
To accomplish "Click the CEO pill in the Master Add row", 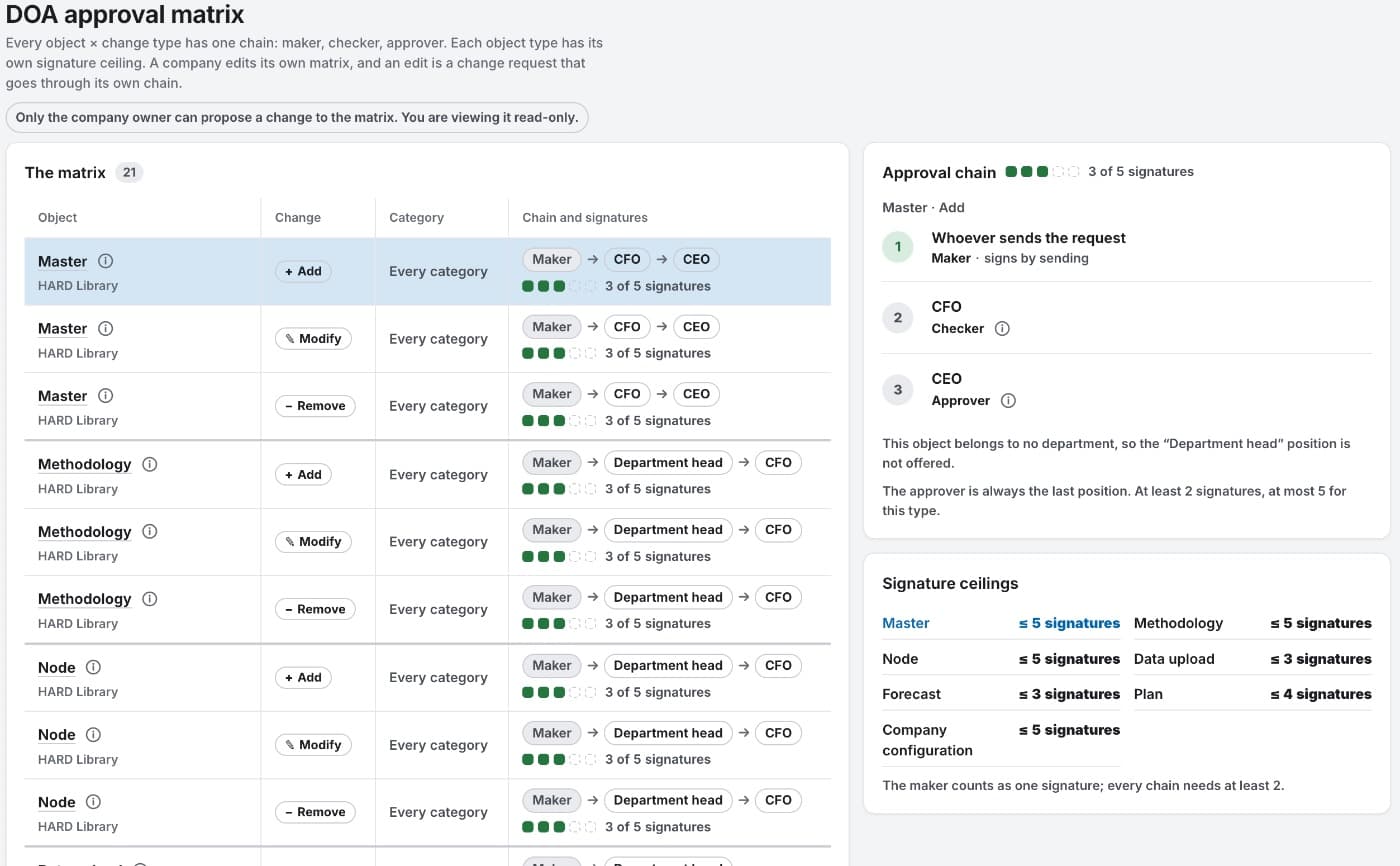I will (696, 259).
